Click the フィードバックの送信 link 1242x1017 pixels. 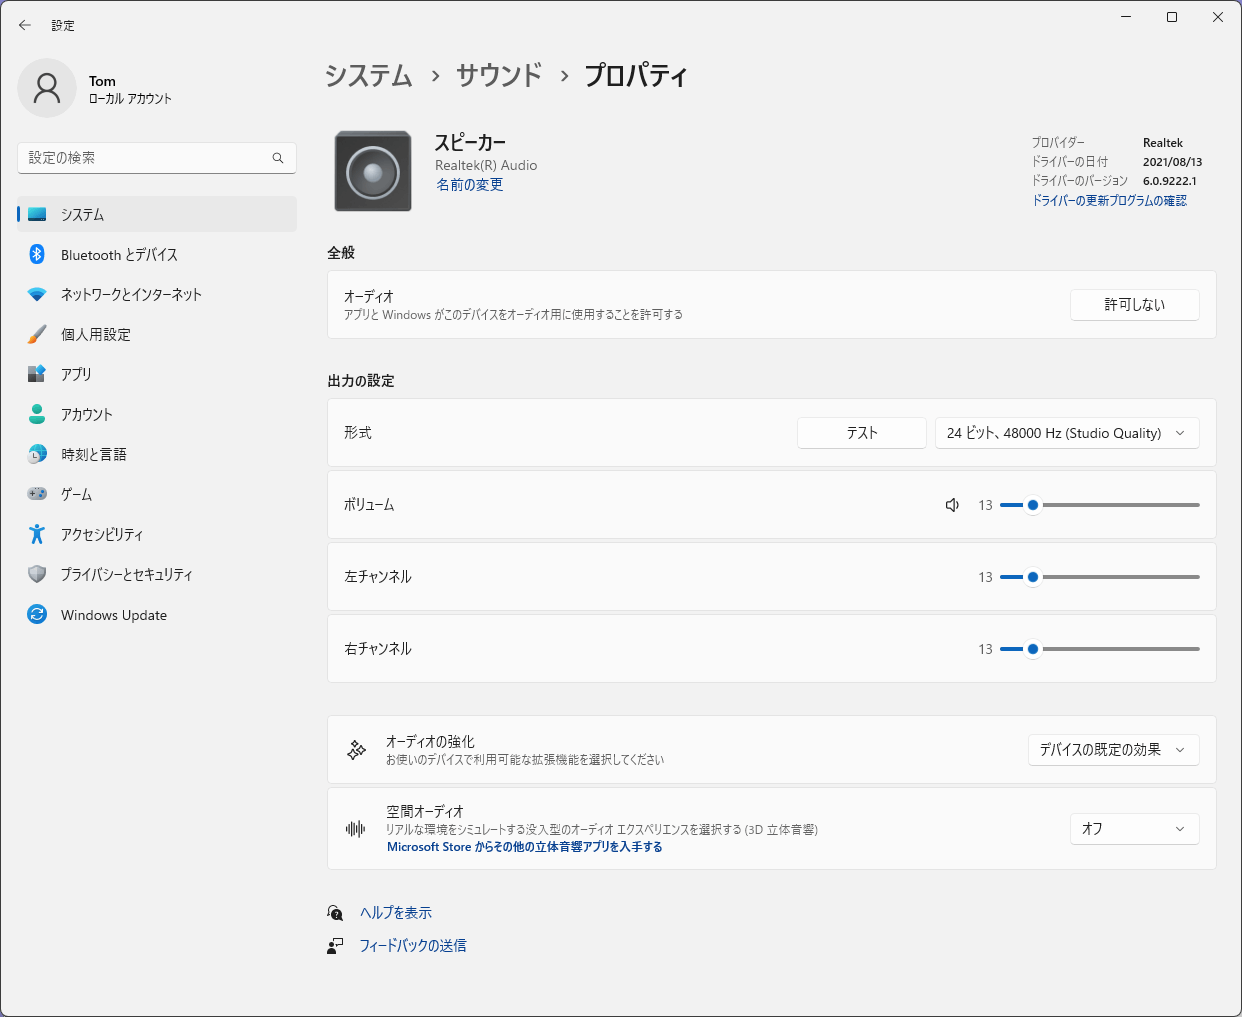click(x=413, y=945)
